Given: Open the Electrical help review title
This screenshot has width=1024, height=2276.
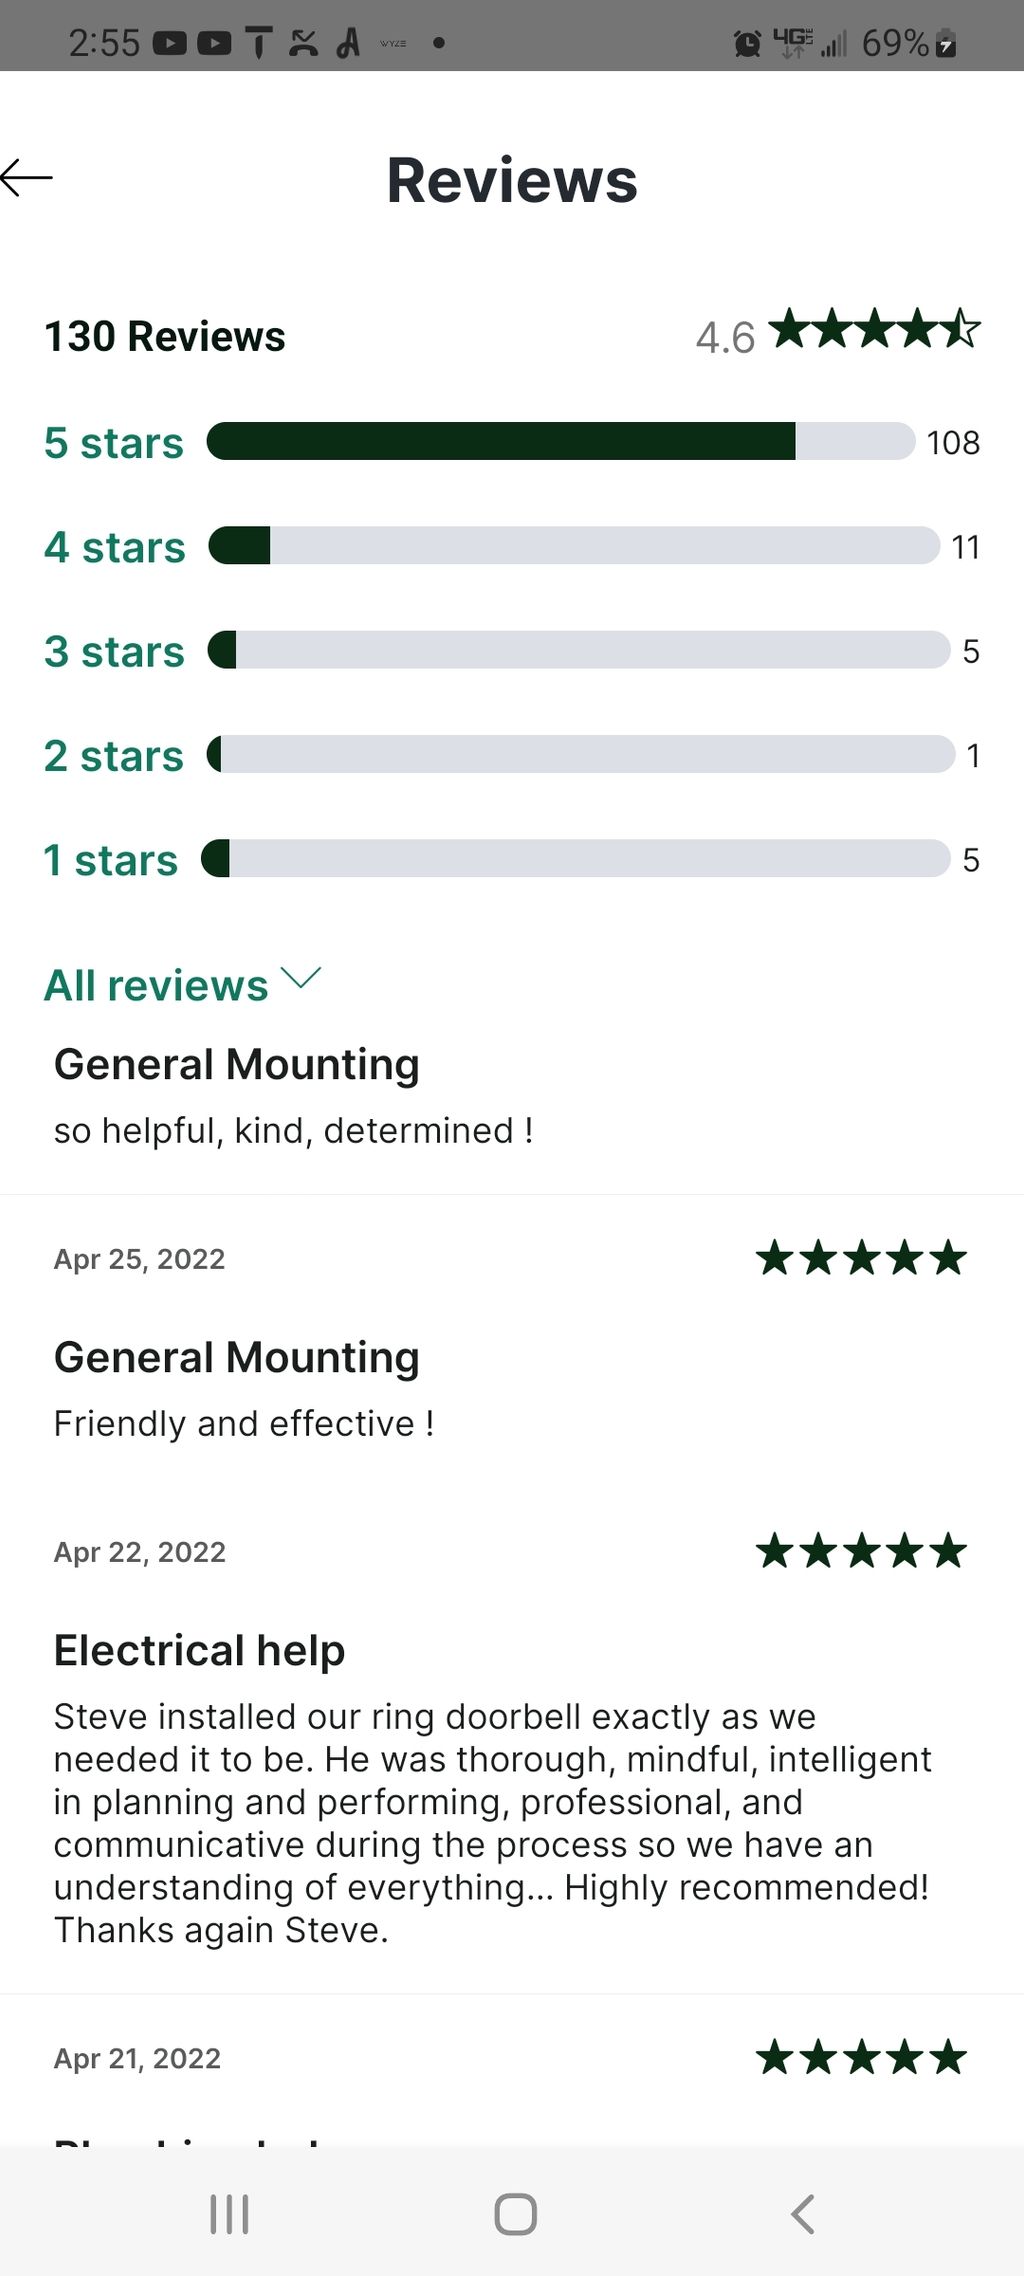Looking at the screenshot, I should point(200,1650).
